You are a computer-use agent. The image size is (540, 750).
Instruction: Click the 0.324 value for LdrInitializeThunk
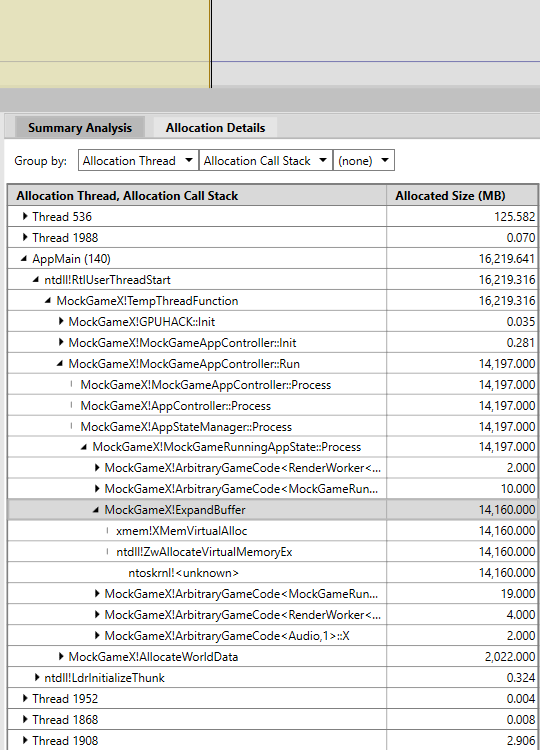click(520, 678)
